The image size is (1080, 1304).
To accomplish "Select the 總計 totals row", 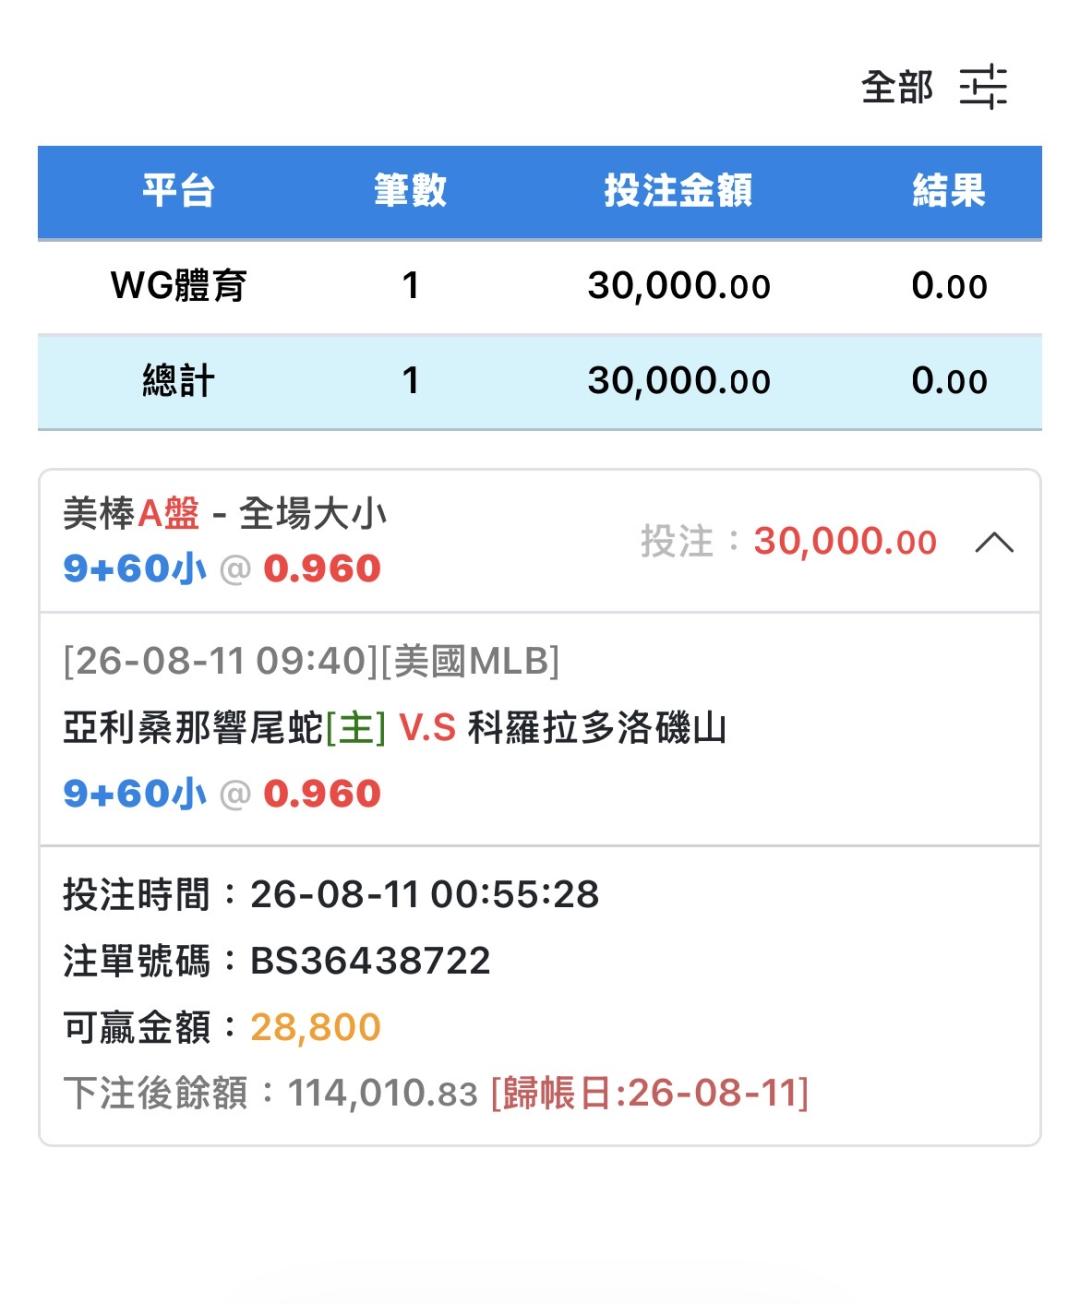I will pos(540,381).
